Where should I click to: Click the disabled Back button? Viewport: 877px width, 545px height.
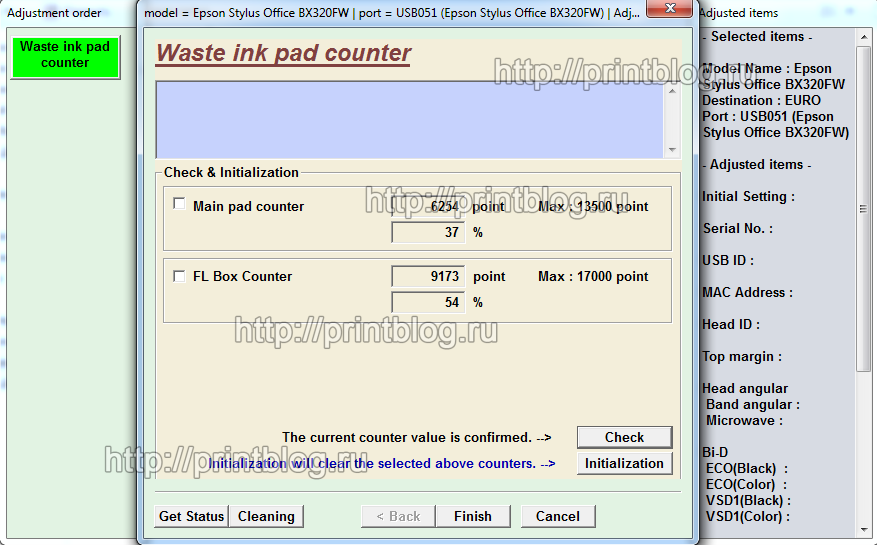tap(398, 516)
